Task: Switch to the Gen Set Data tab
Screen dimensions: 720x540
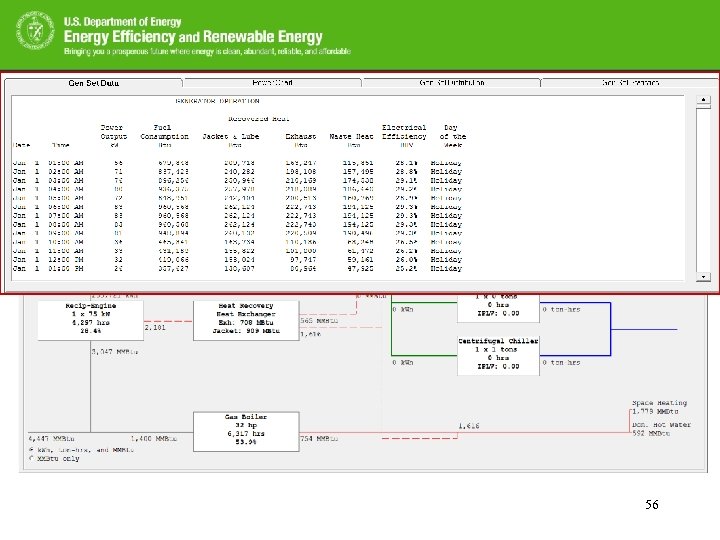Action: [x=94, y=83]
